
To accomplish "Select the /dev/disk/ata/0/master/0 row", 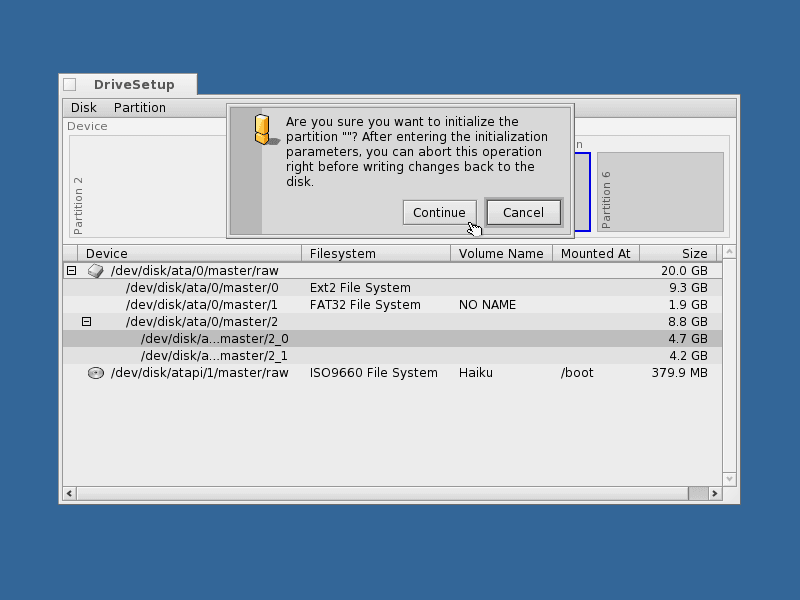I will click(x=392, y=288).
